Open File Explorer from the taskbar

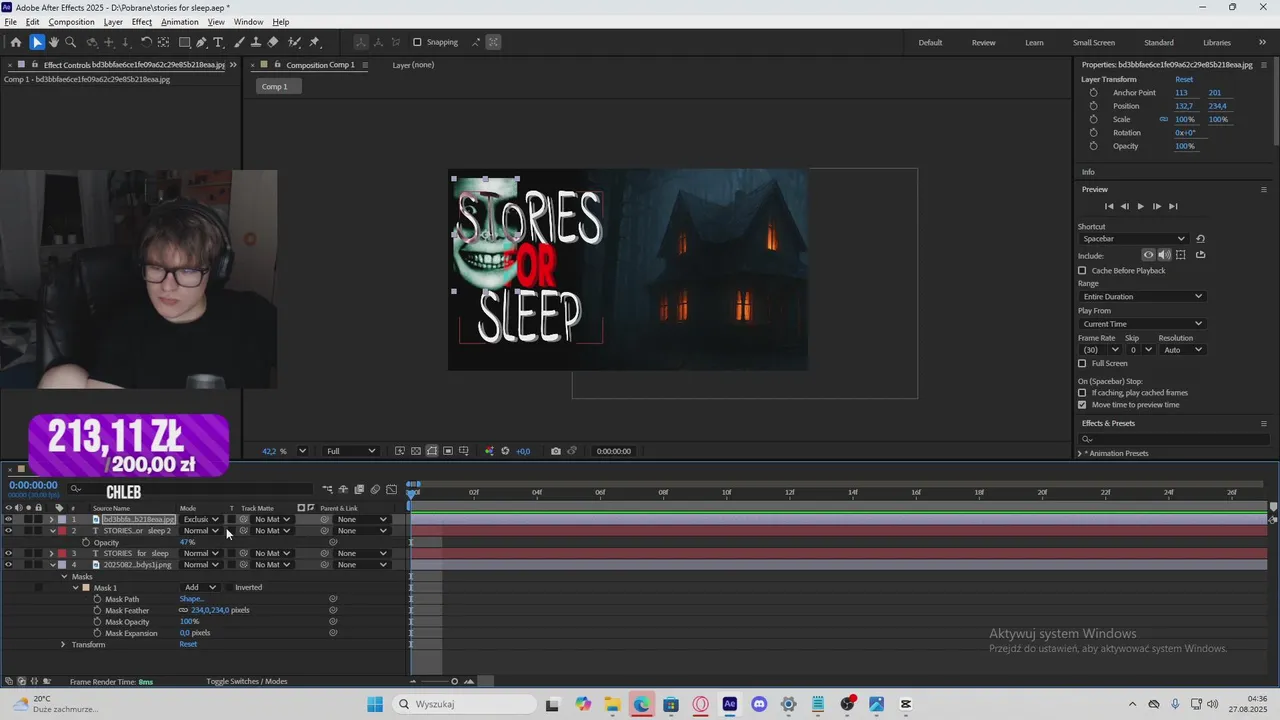point(612,704)
